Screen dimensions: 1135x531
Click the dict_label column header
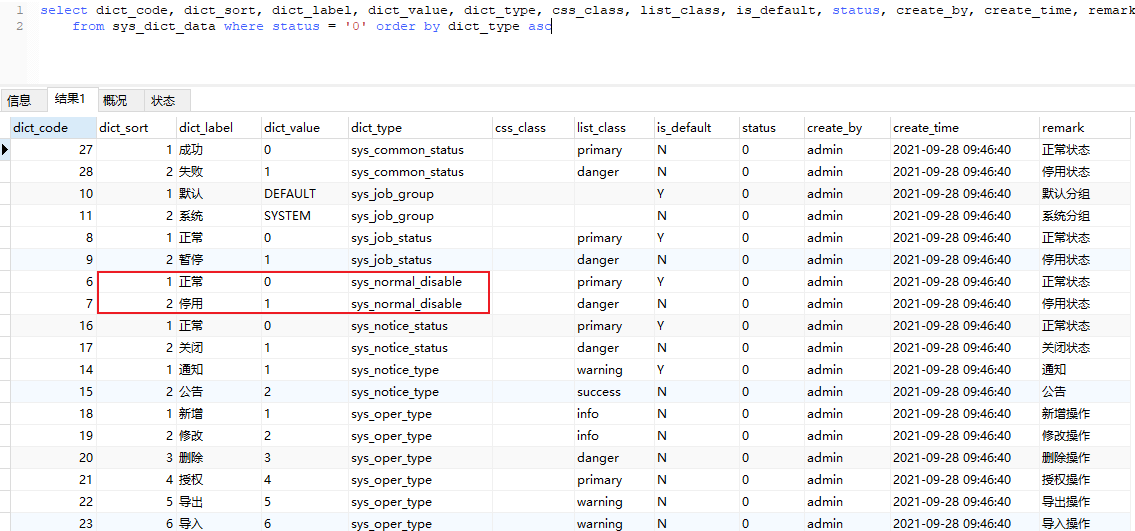(219, 128)
